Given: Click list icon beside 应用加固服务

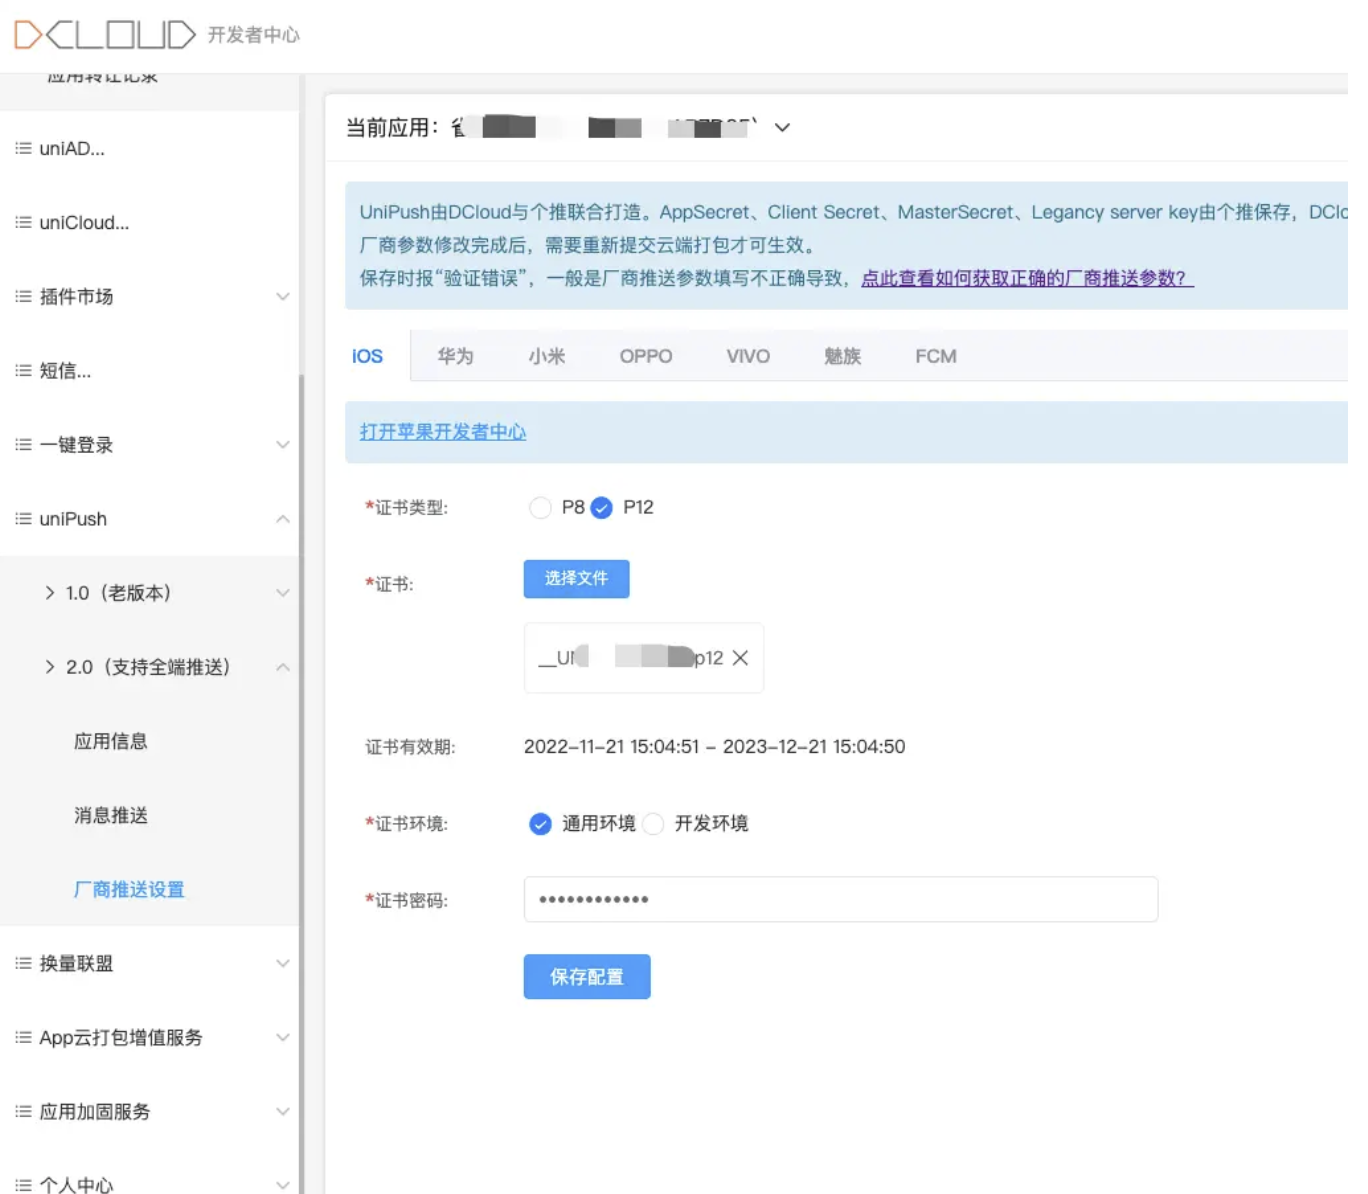Looking at the screenshot, I should (23, 1111).
